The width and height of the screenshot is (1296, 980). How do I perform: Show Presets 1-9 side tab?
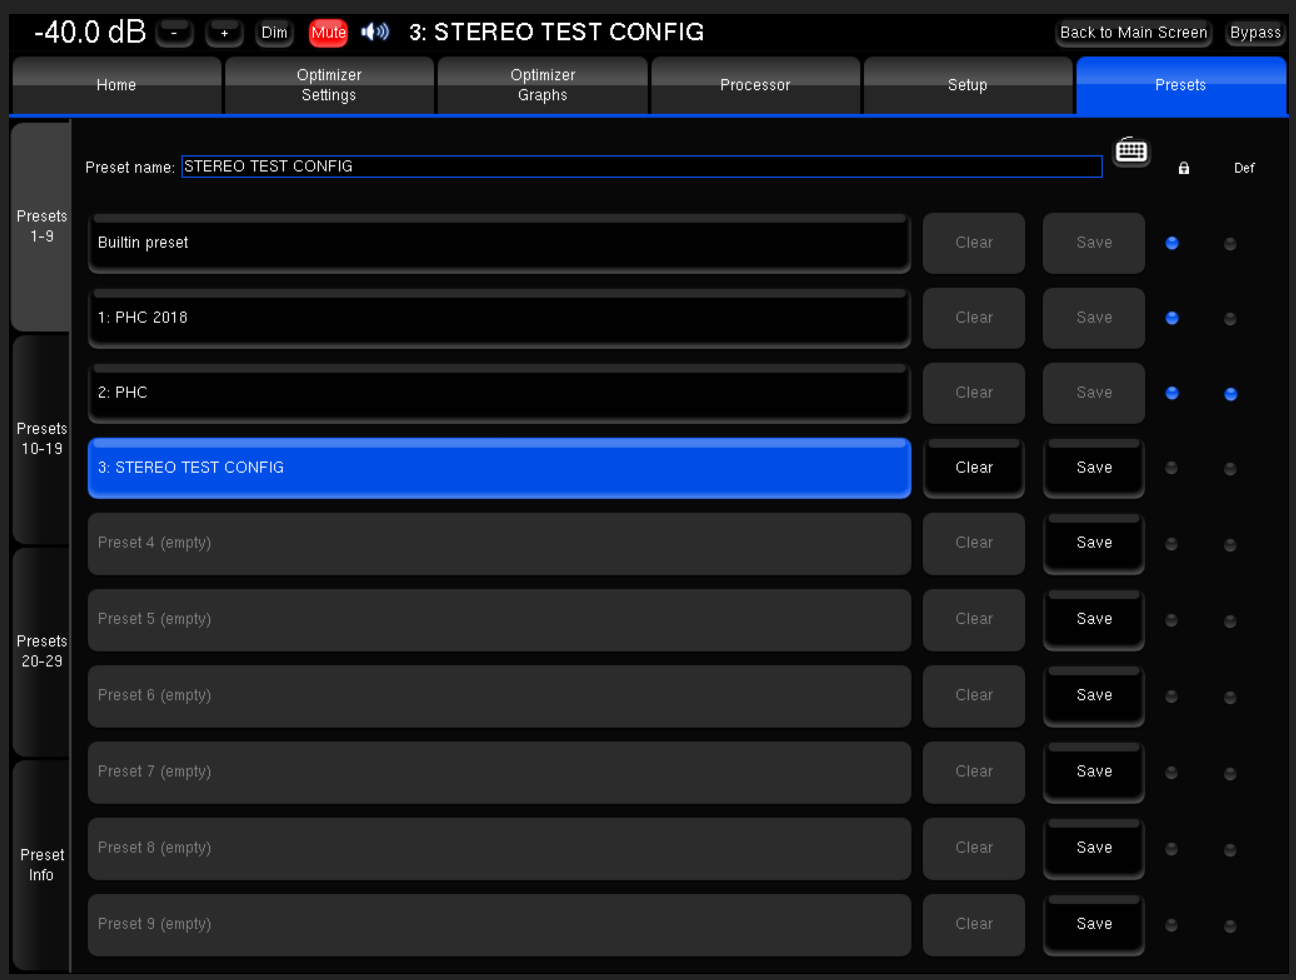pyautogui.click(x=41, y=226)
